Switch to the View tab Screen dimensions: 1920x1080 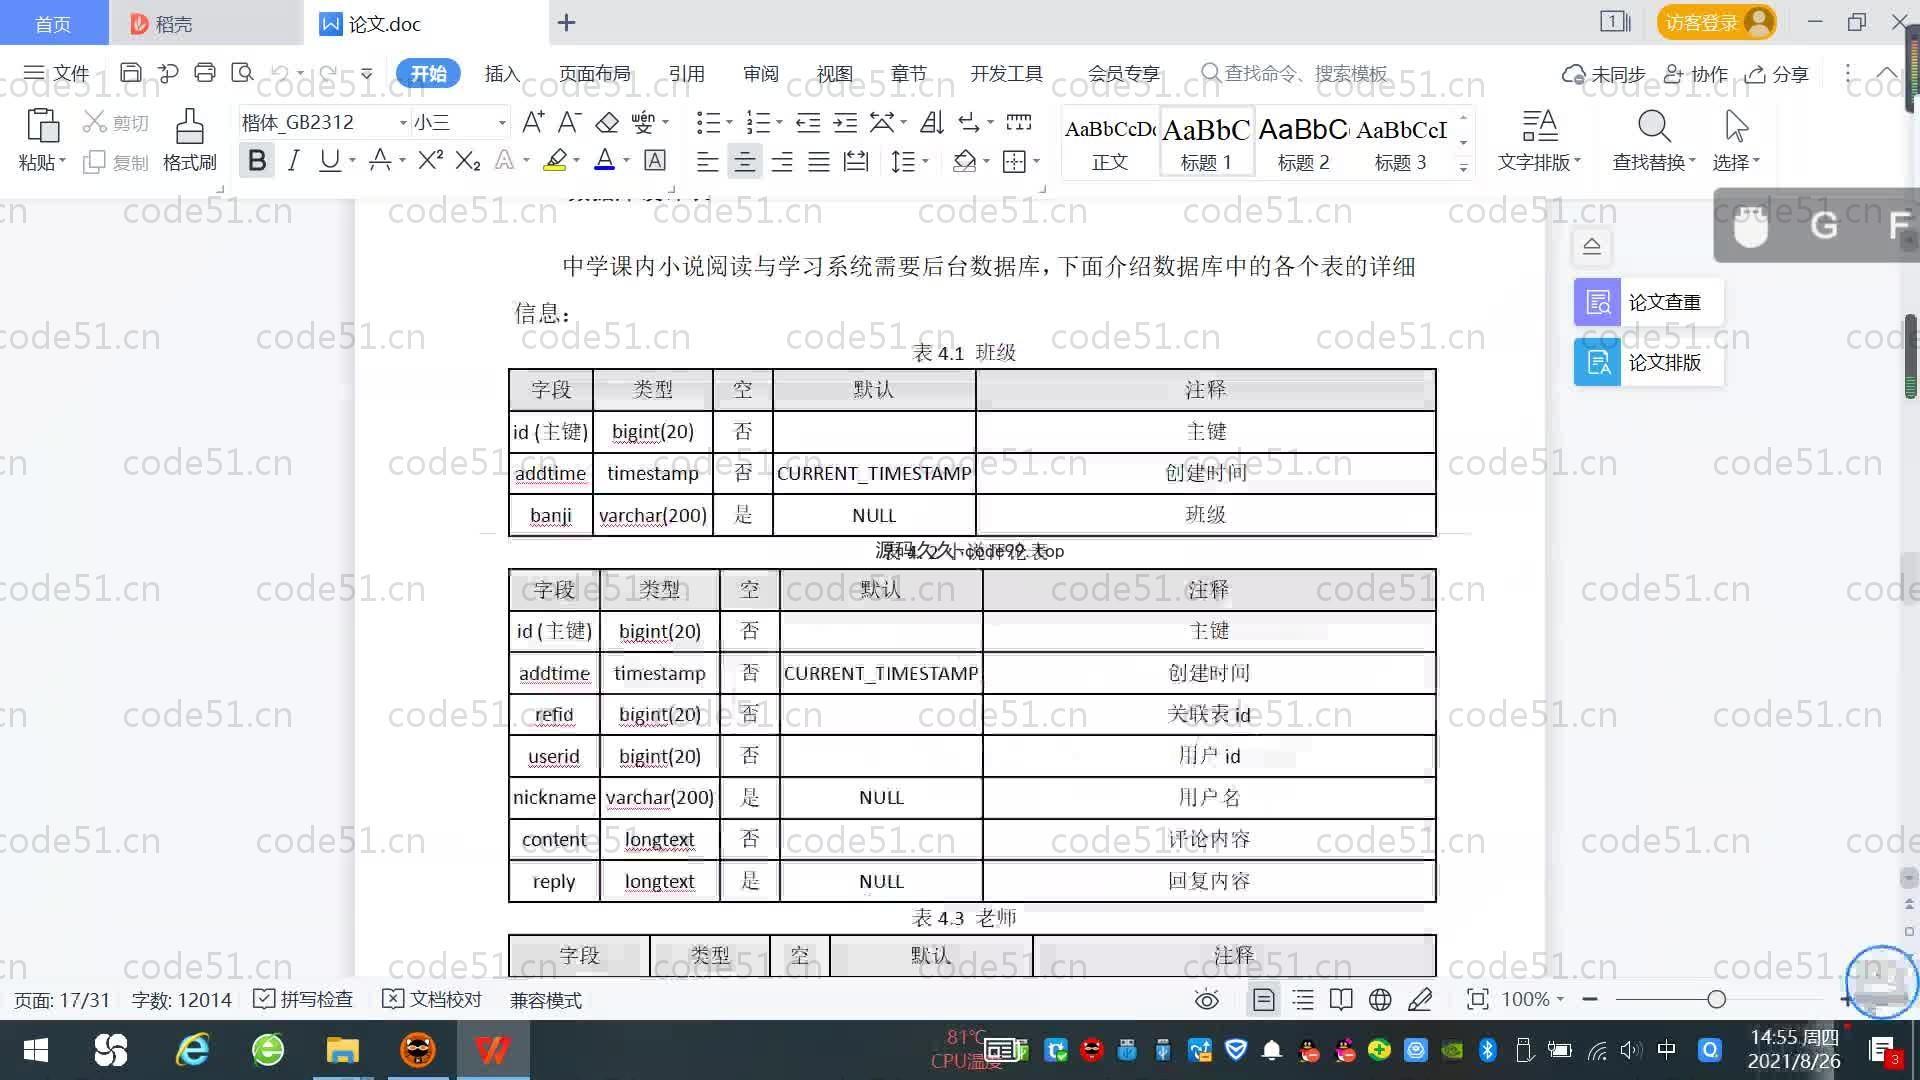pyautogui.click(x=834, y=73)
